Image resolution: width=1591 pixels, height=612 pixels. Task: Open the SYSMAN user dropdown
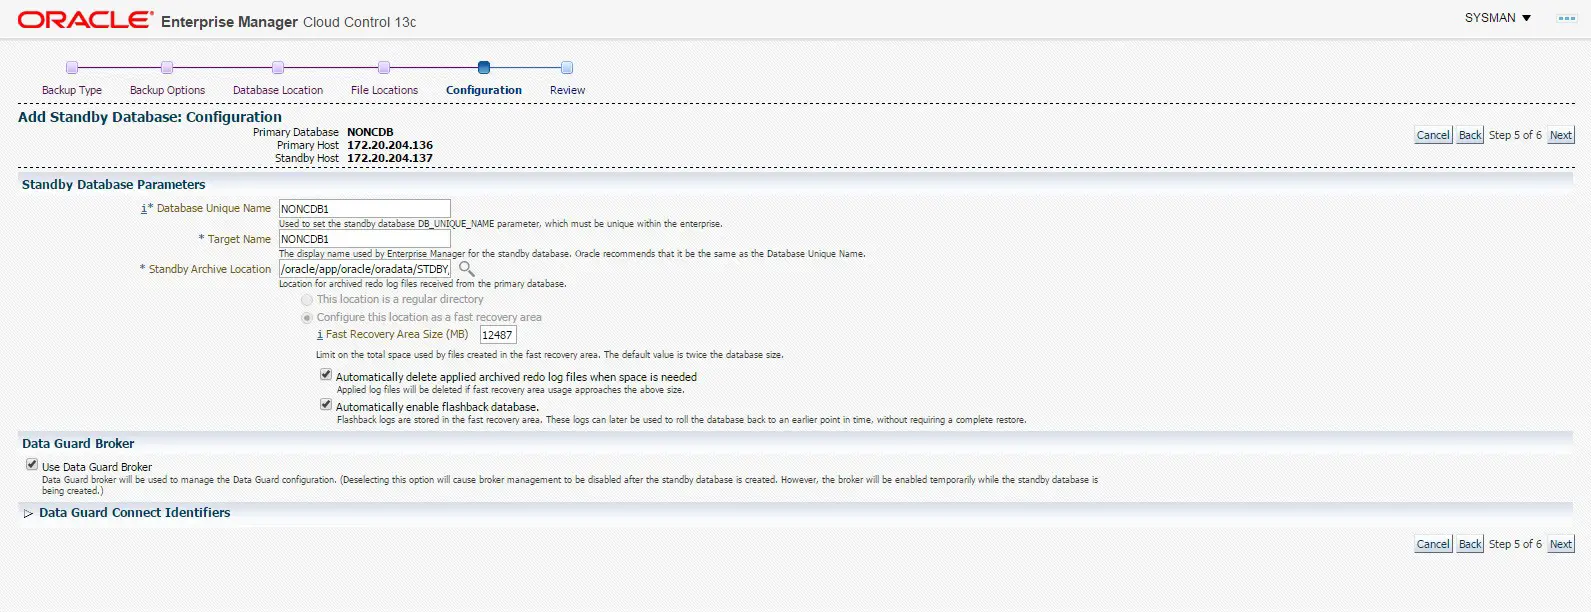(1498, 18)
